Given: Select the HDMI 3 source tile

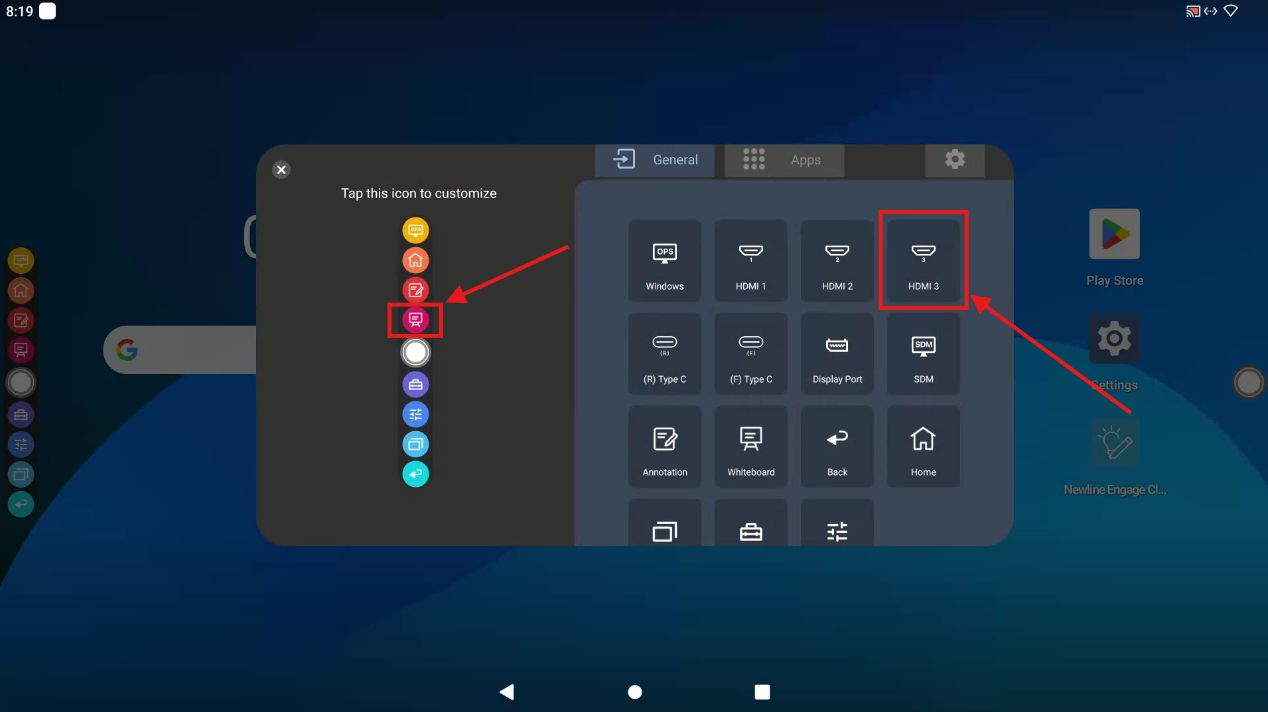Looking at the screenshot, I should (x=923, y=260).
